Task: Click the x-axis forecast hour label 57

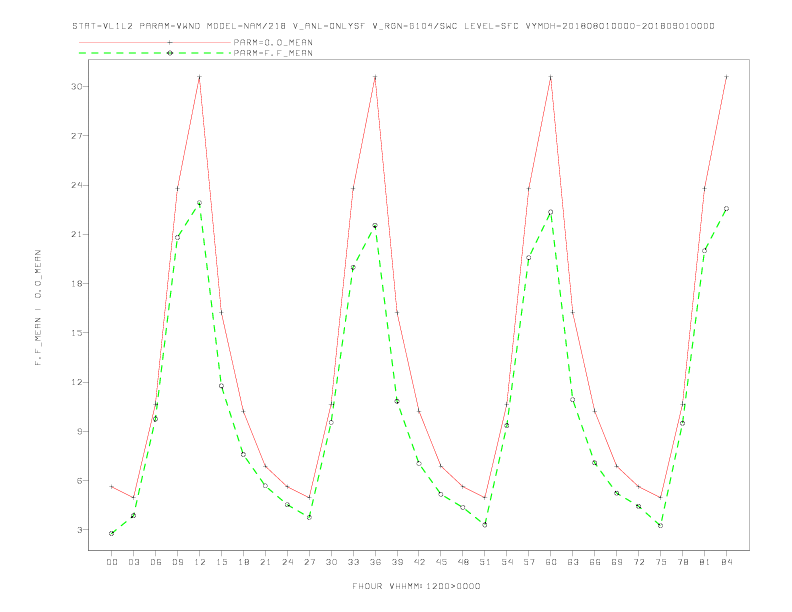Action: coord(529,562)
